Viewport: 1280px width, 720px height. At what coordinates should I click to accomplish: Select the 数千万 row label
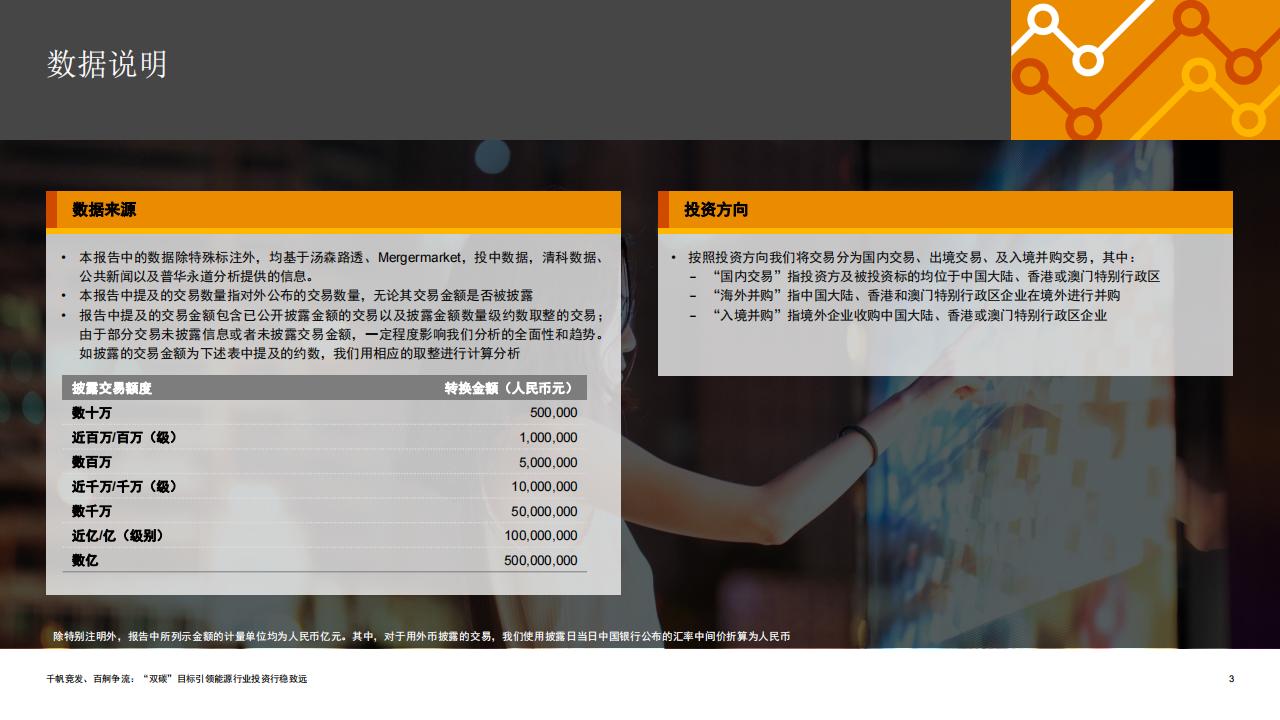click(x=92, y=511)
